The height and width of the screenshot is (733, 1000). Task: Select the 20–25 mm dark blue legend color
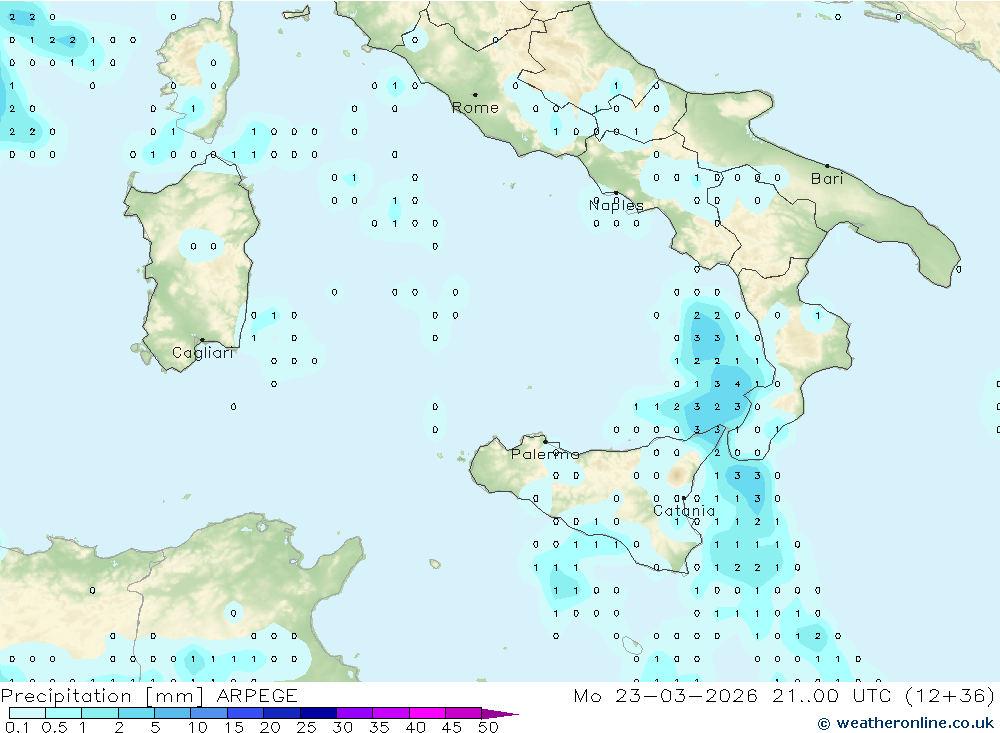[x=282, y=713]
